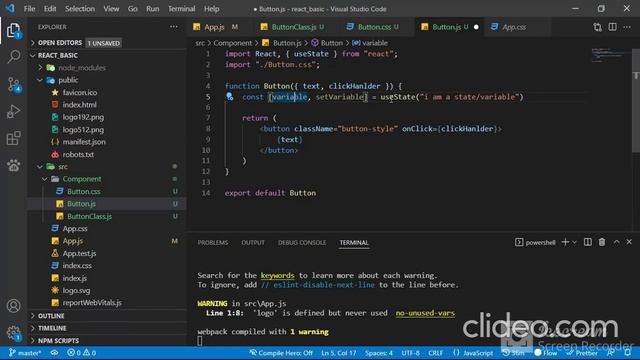Open manifest.json in the explorer

pyautogui.click(x=84, y=142)
